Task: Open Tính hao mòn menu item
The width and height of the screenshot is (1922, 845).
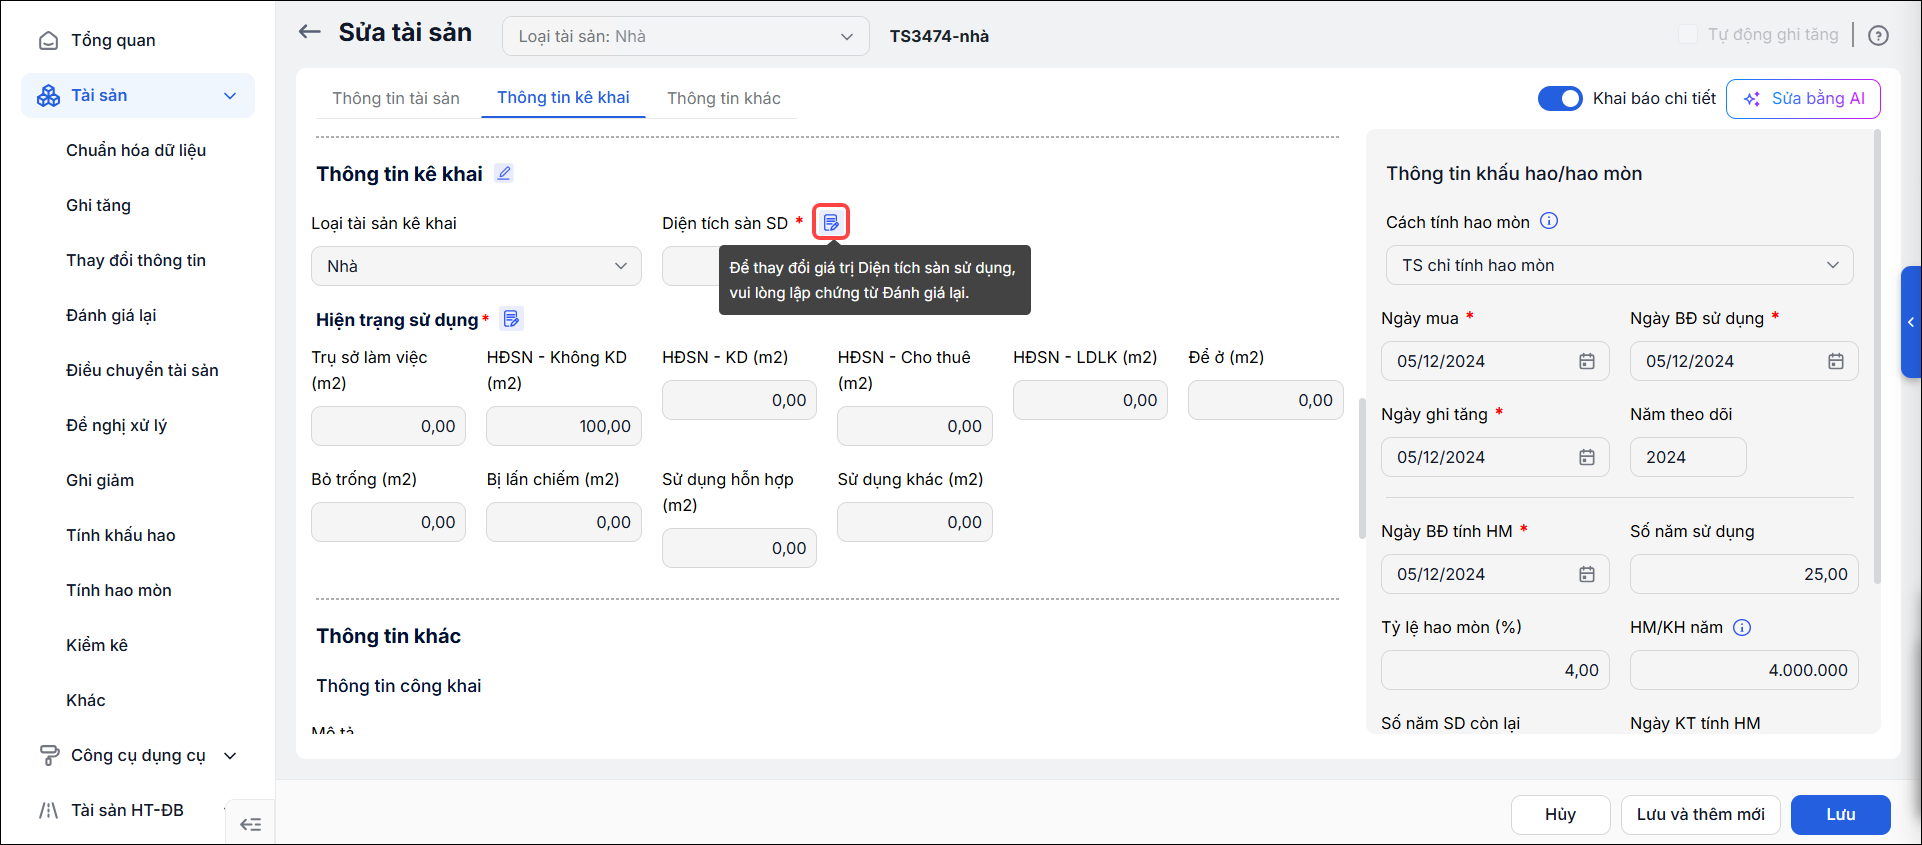Action: [x=119, y=590]
